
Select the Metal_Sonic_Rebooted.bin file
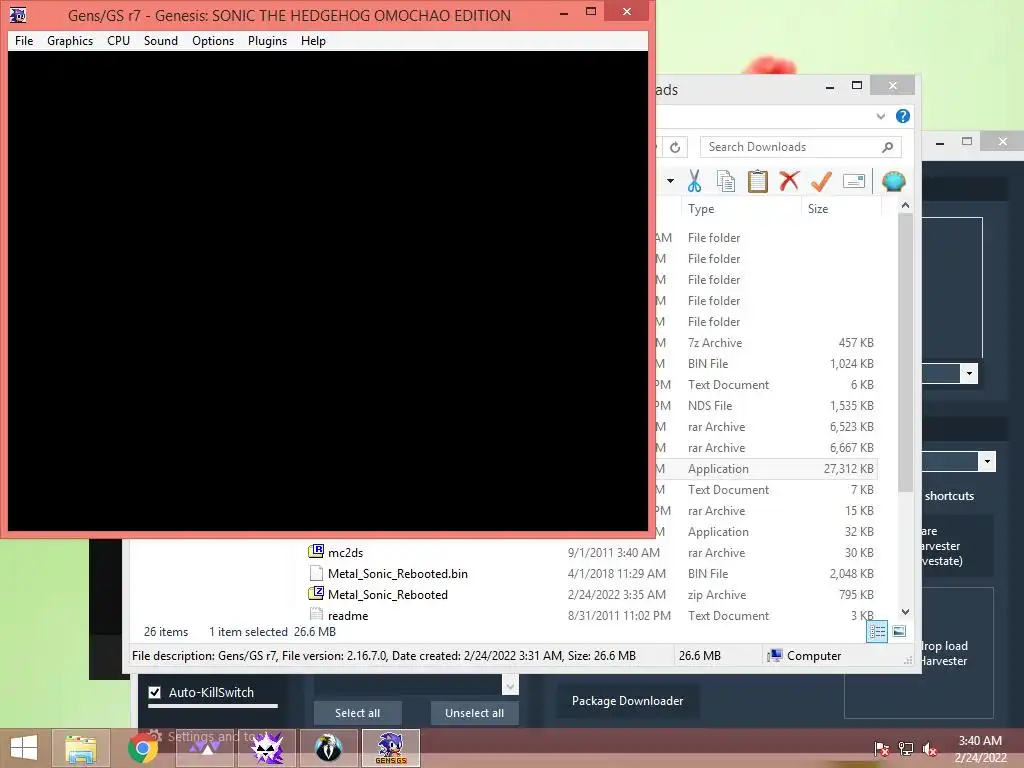pyautogui.click(x=397, y=573)
